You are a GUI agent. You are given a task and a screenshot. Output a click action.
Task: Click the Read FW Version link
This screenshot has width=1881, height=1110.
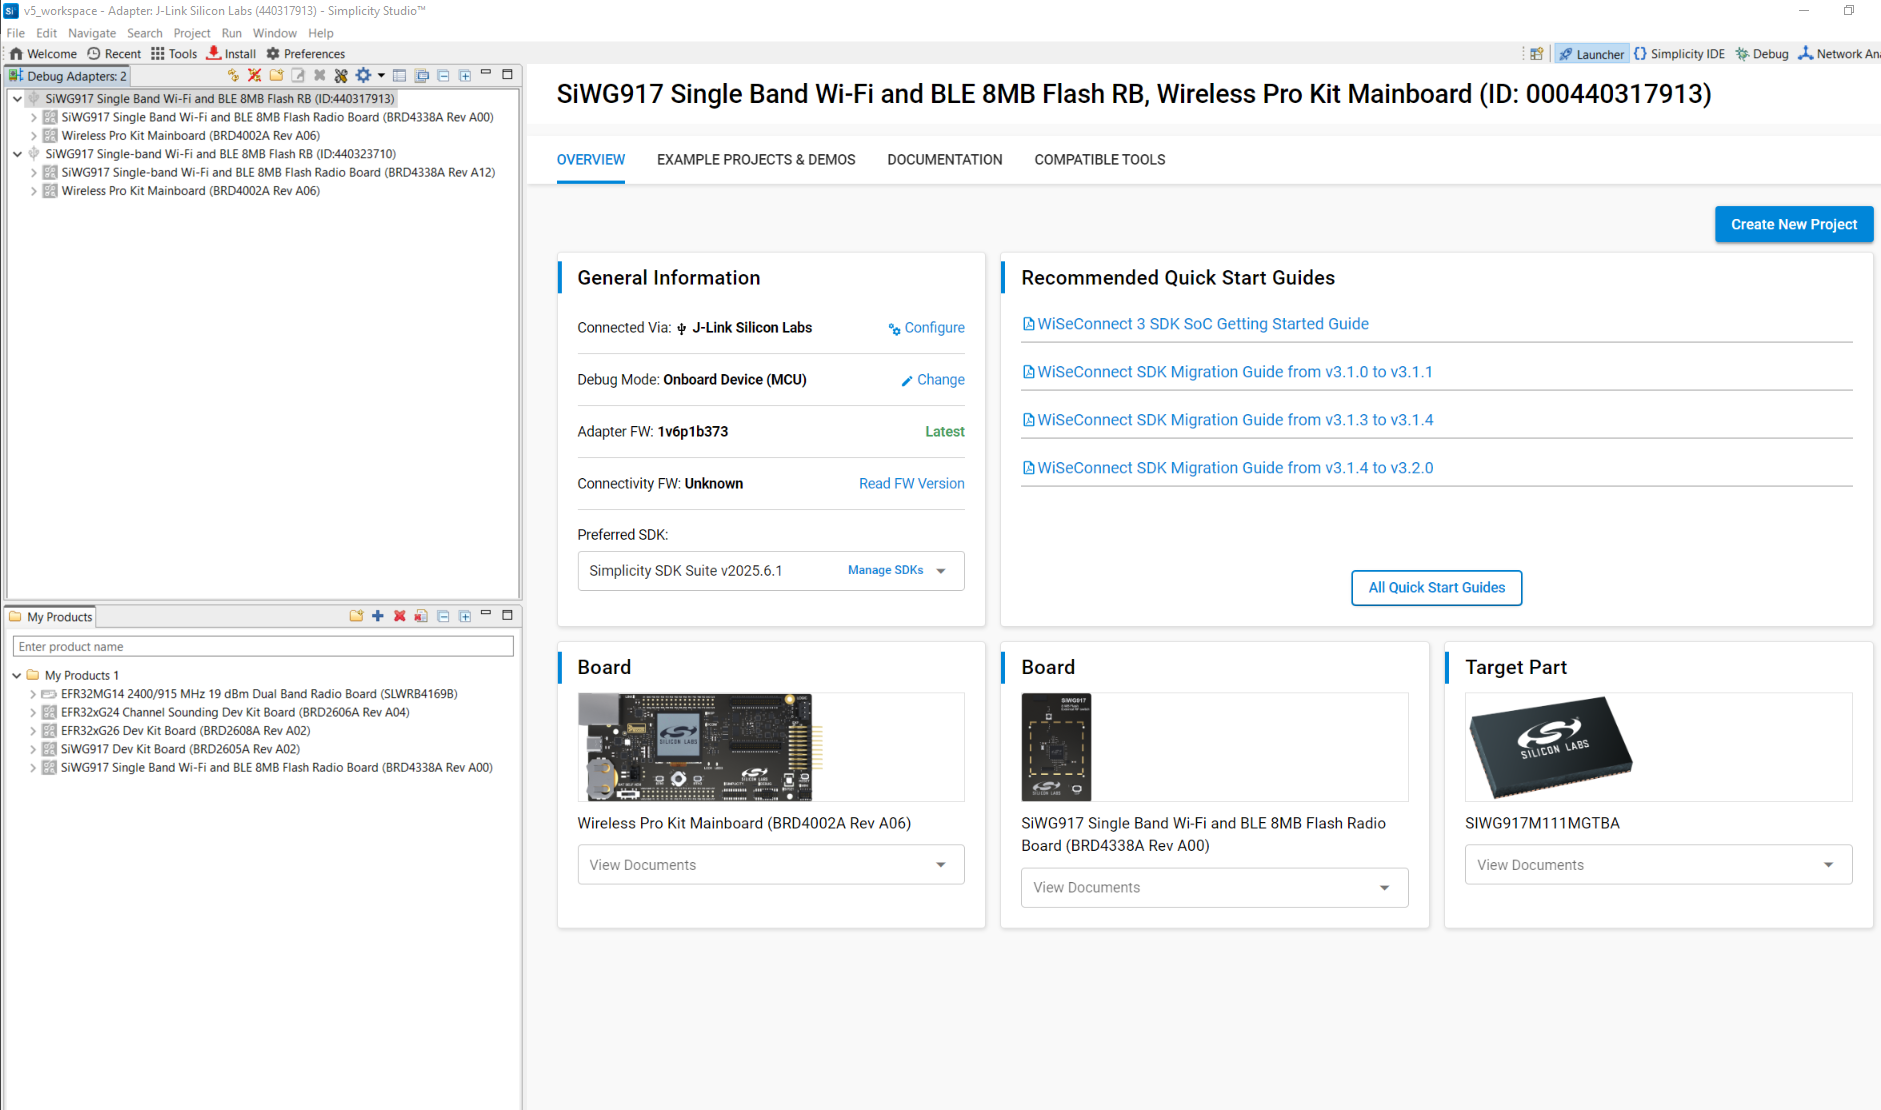tap(911, 484)
